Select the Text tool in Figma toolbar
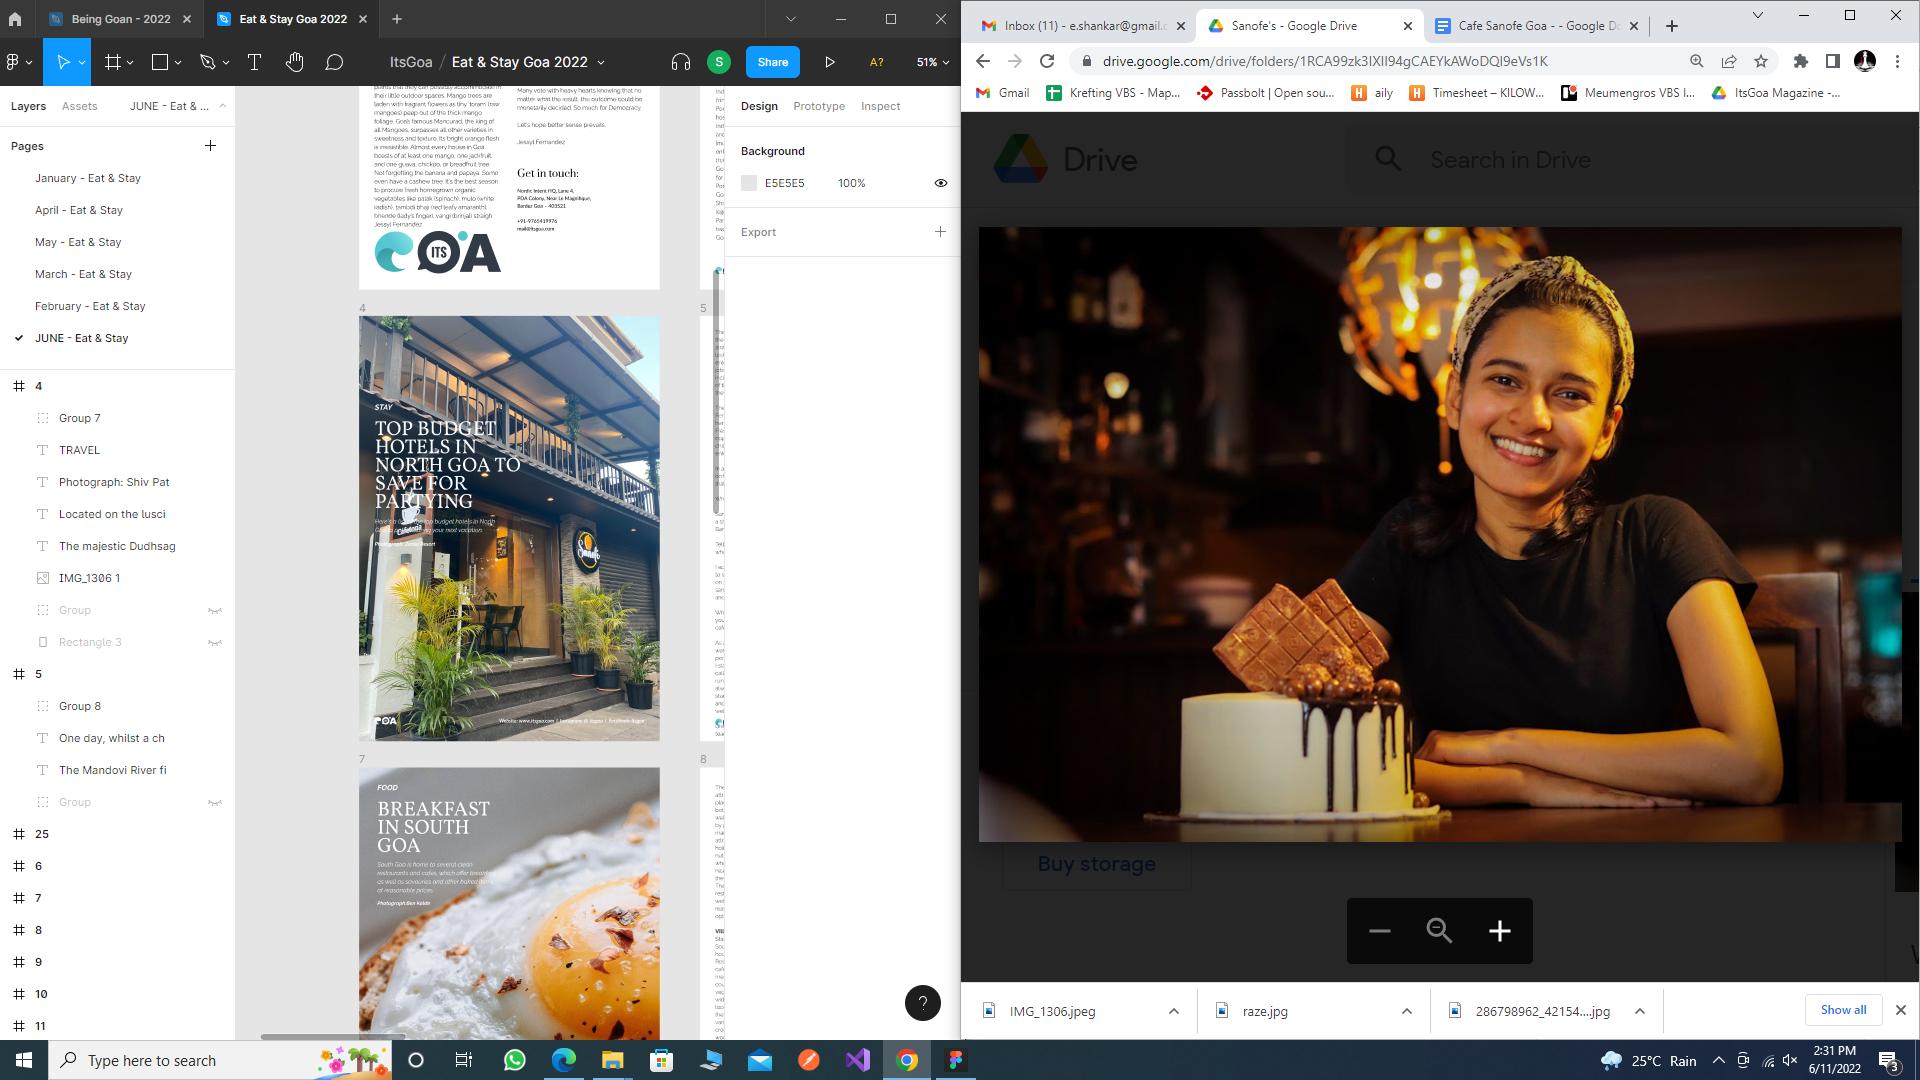This screenshot has width=1920, height=1080. (254, 62)
